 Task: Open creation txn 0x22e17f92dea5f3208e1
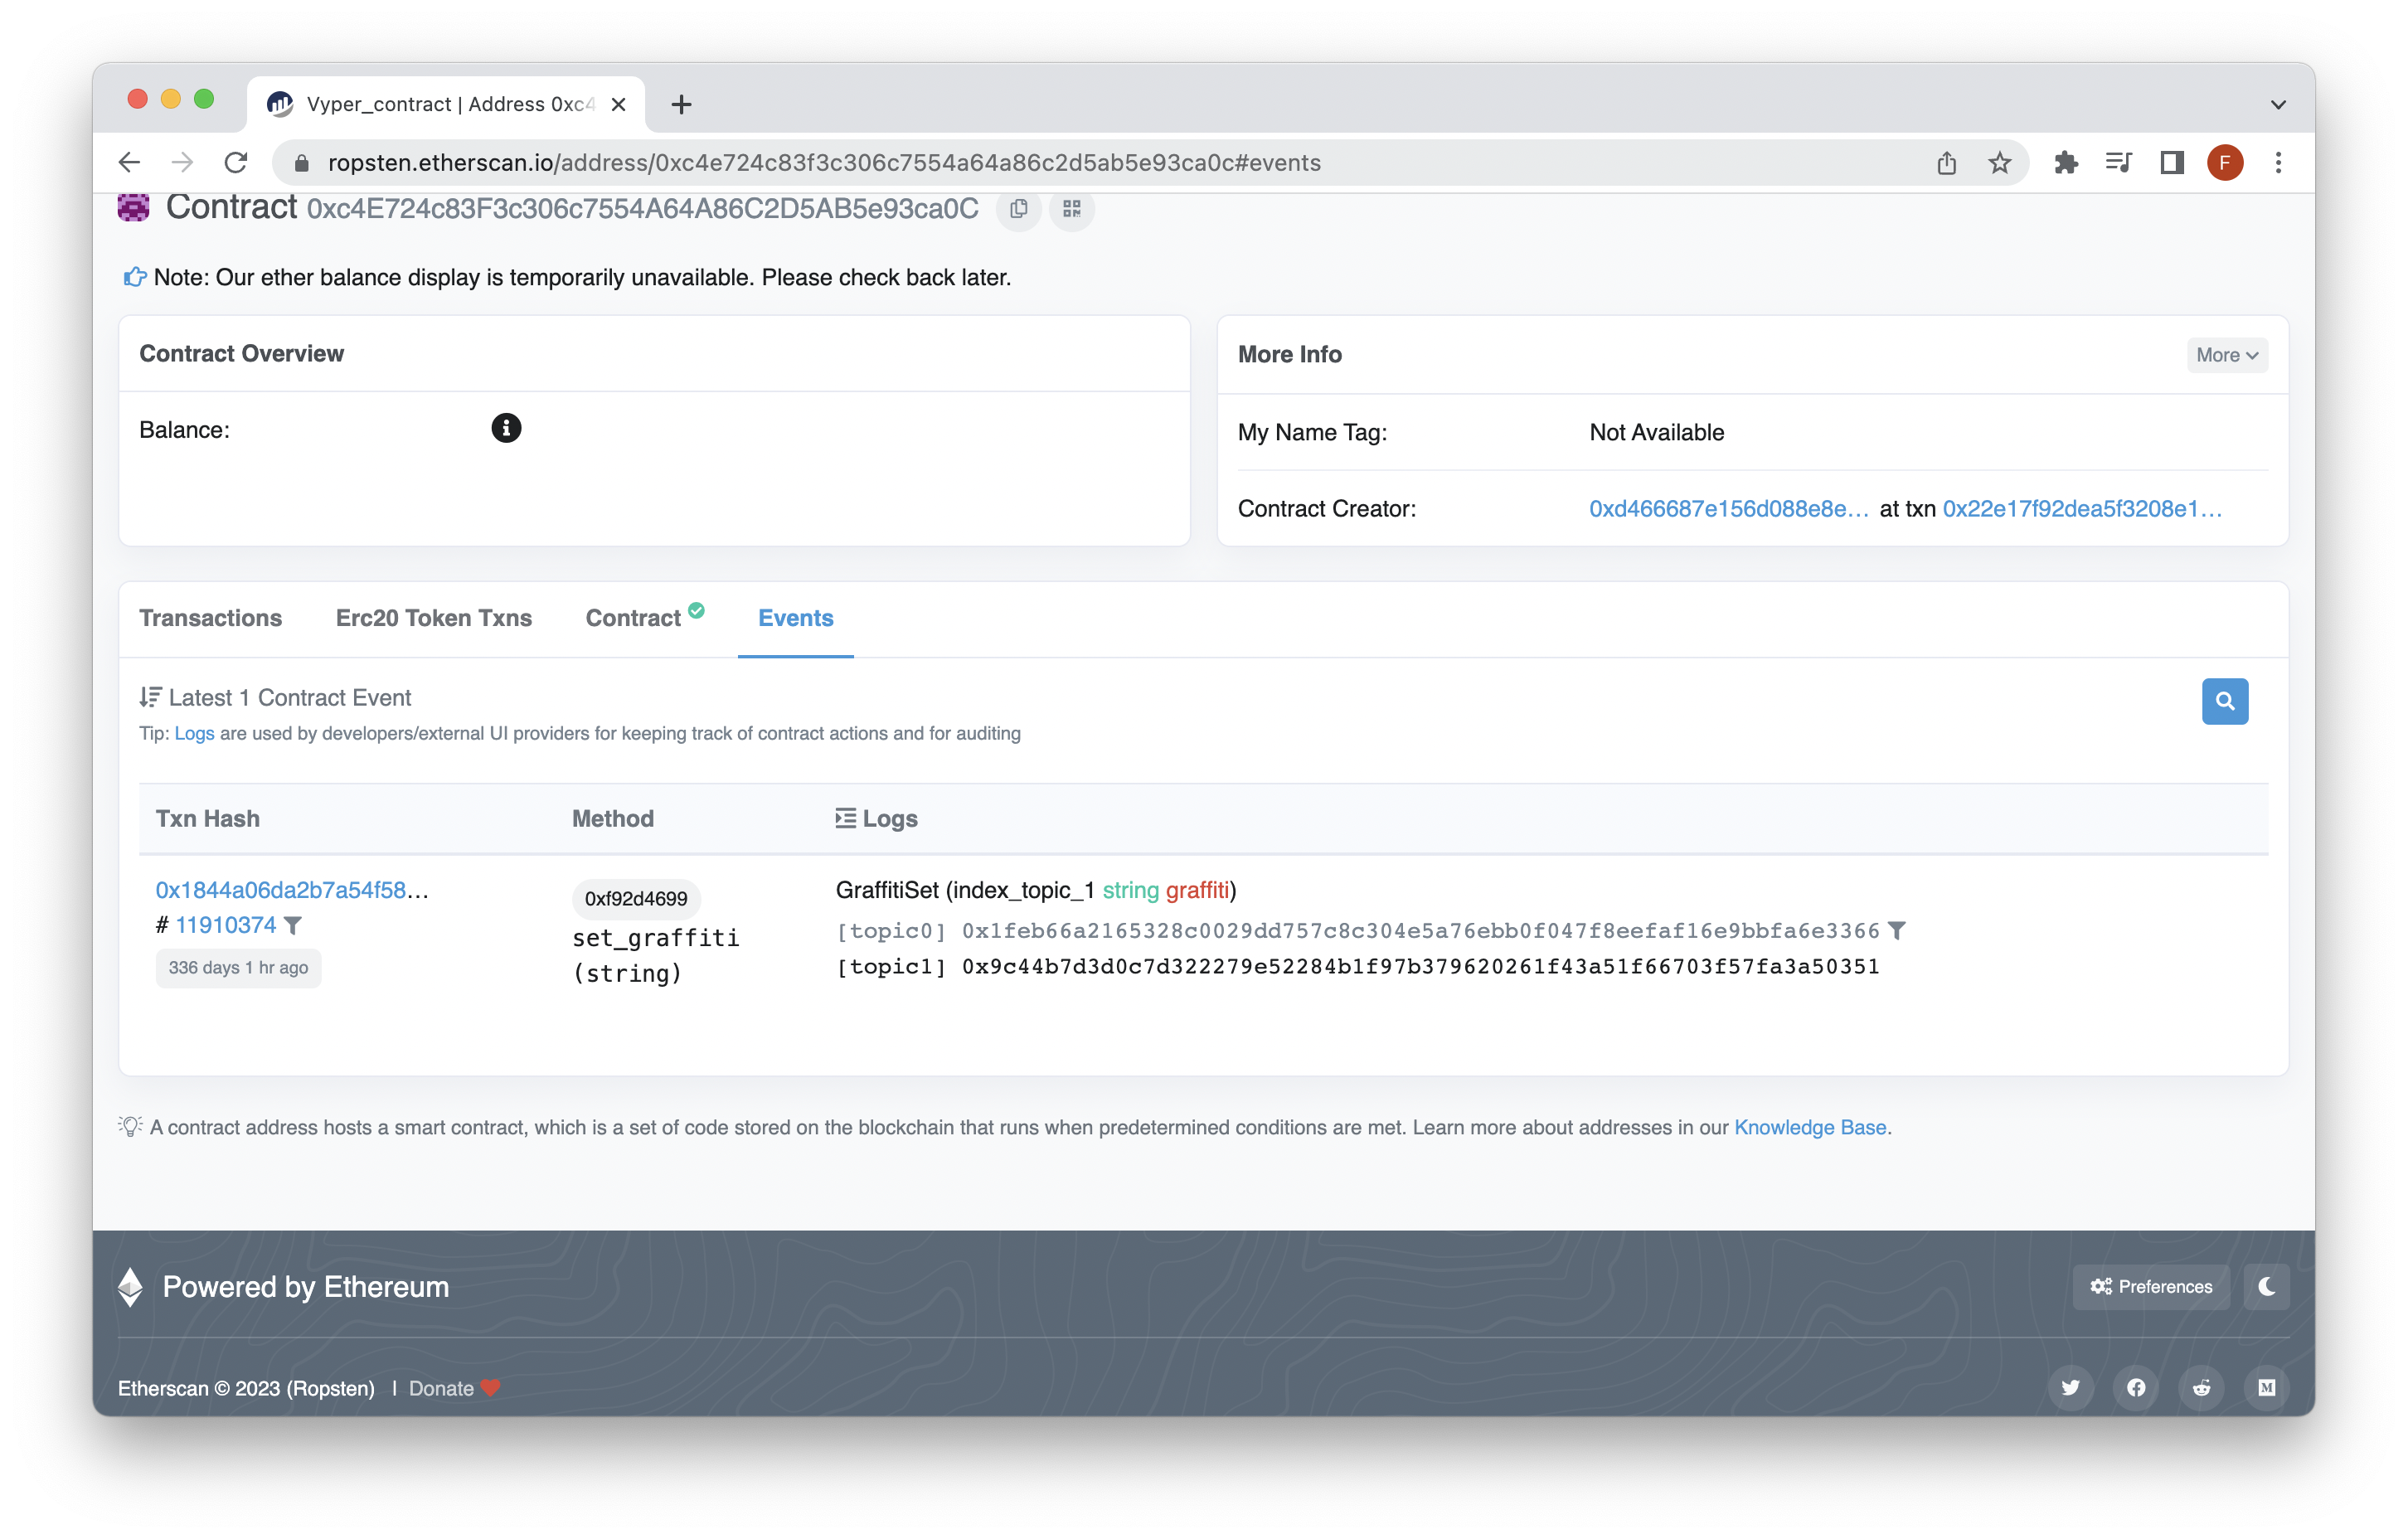[x=2082, y=508]
